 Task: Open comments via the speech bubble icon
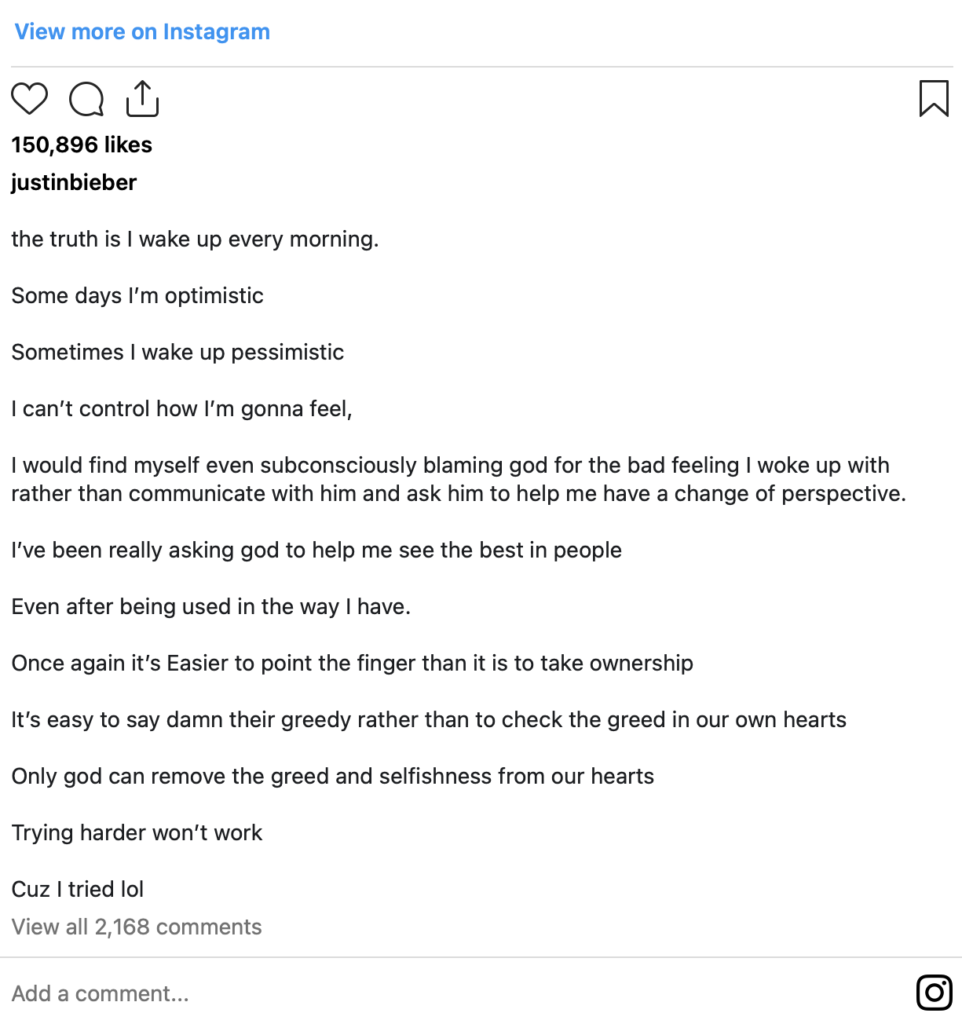pyautogui.click(x=86, y=99)
